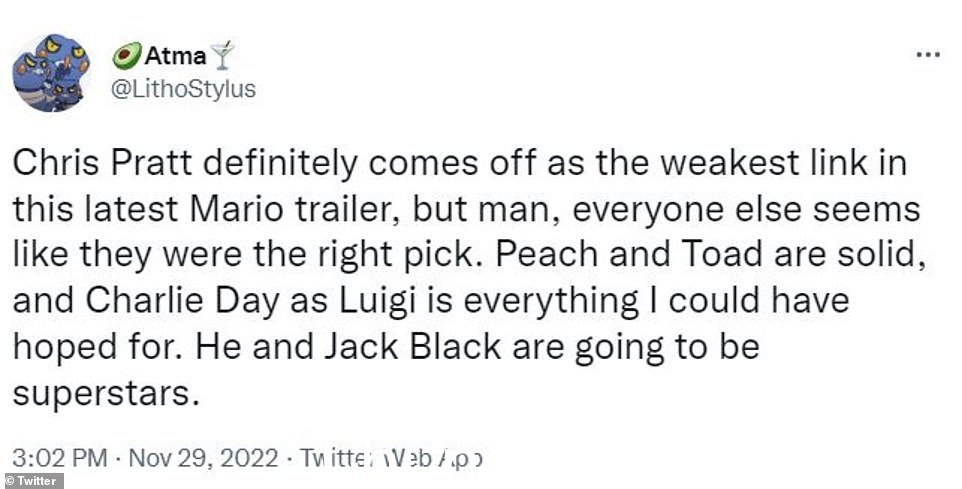Open the Twitter Web App source label

coord(391,459)
